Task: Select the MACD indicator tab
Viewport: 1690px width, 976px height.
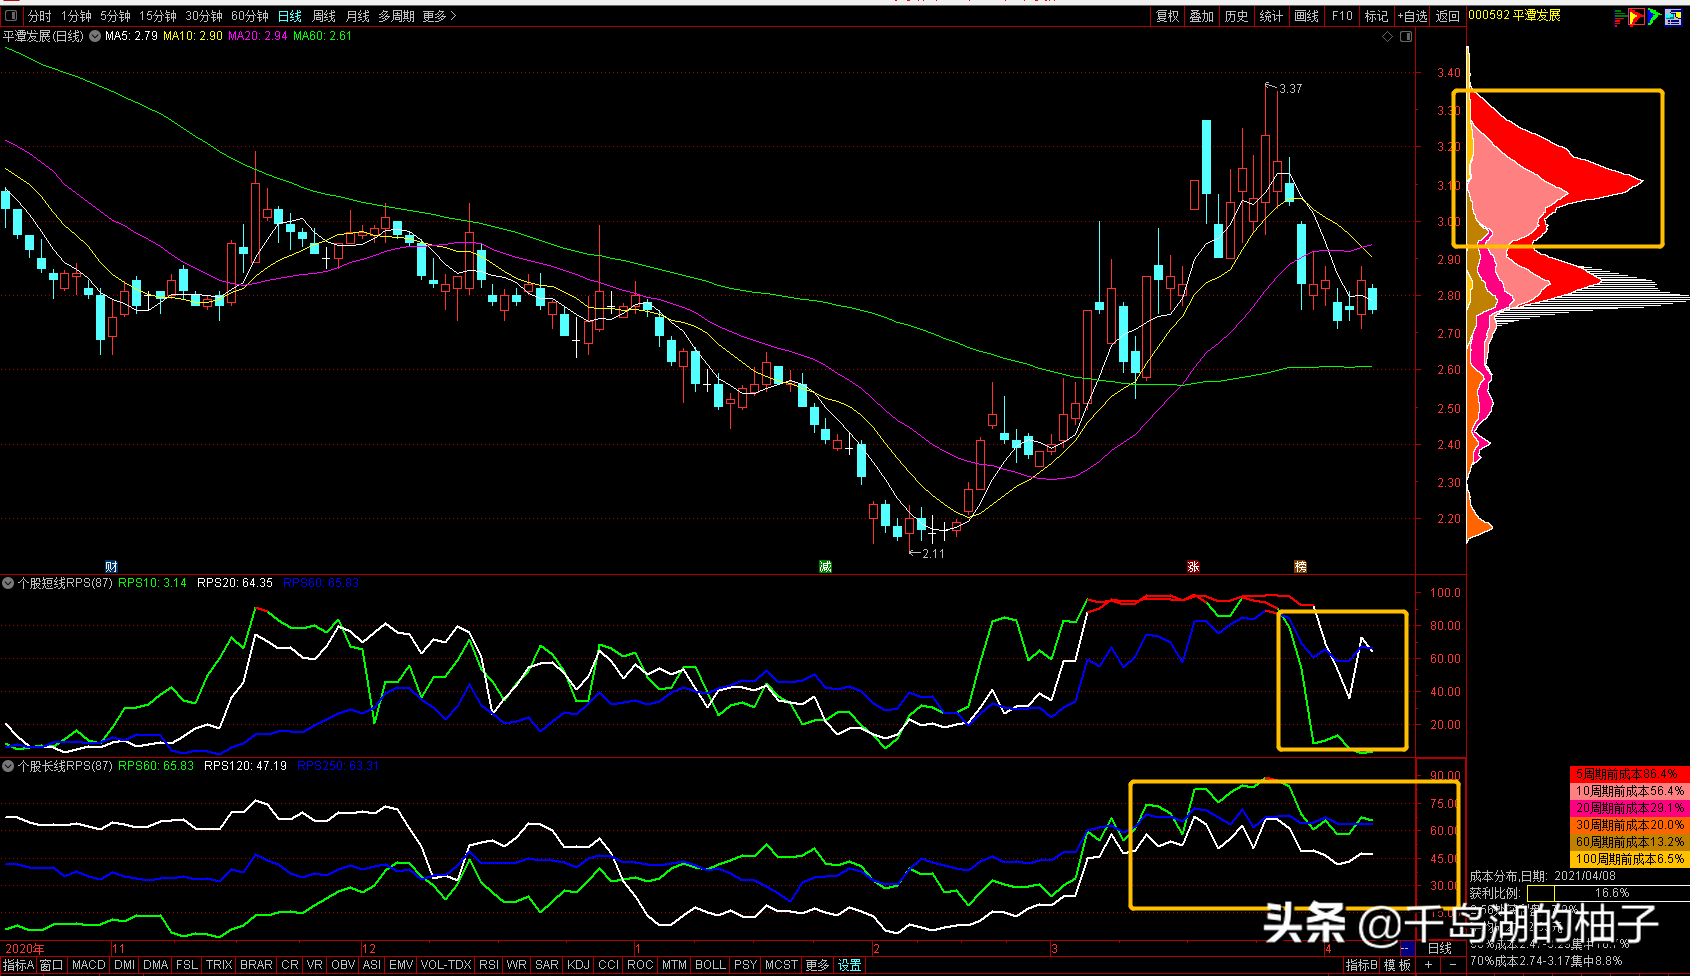Action: point(88,965)
